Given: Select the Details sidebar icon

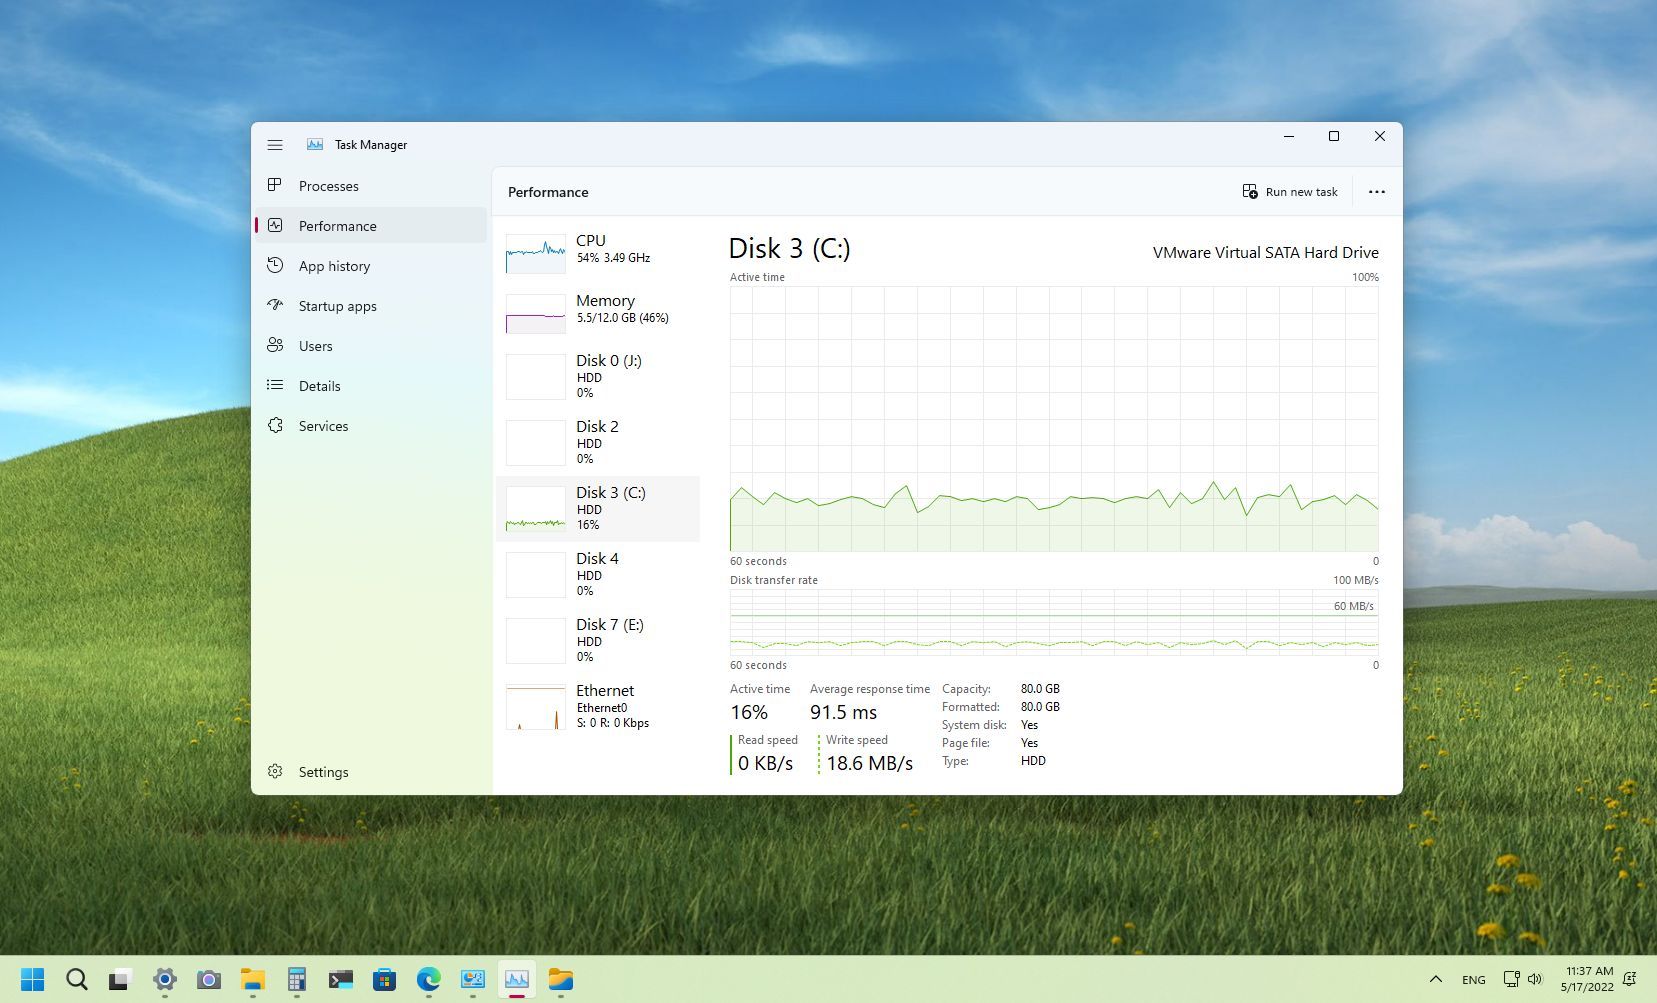Looking at the screenshot, I should pos(276,385).
